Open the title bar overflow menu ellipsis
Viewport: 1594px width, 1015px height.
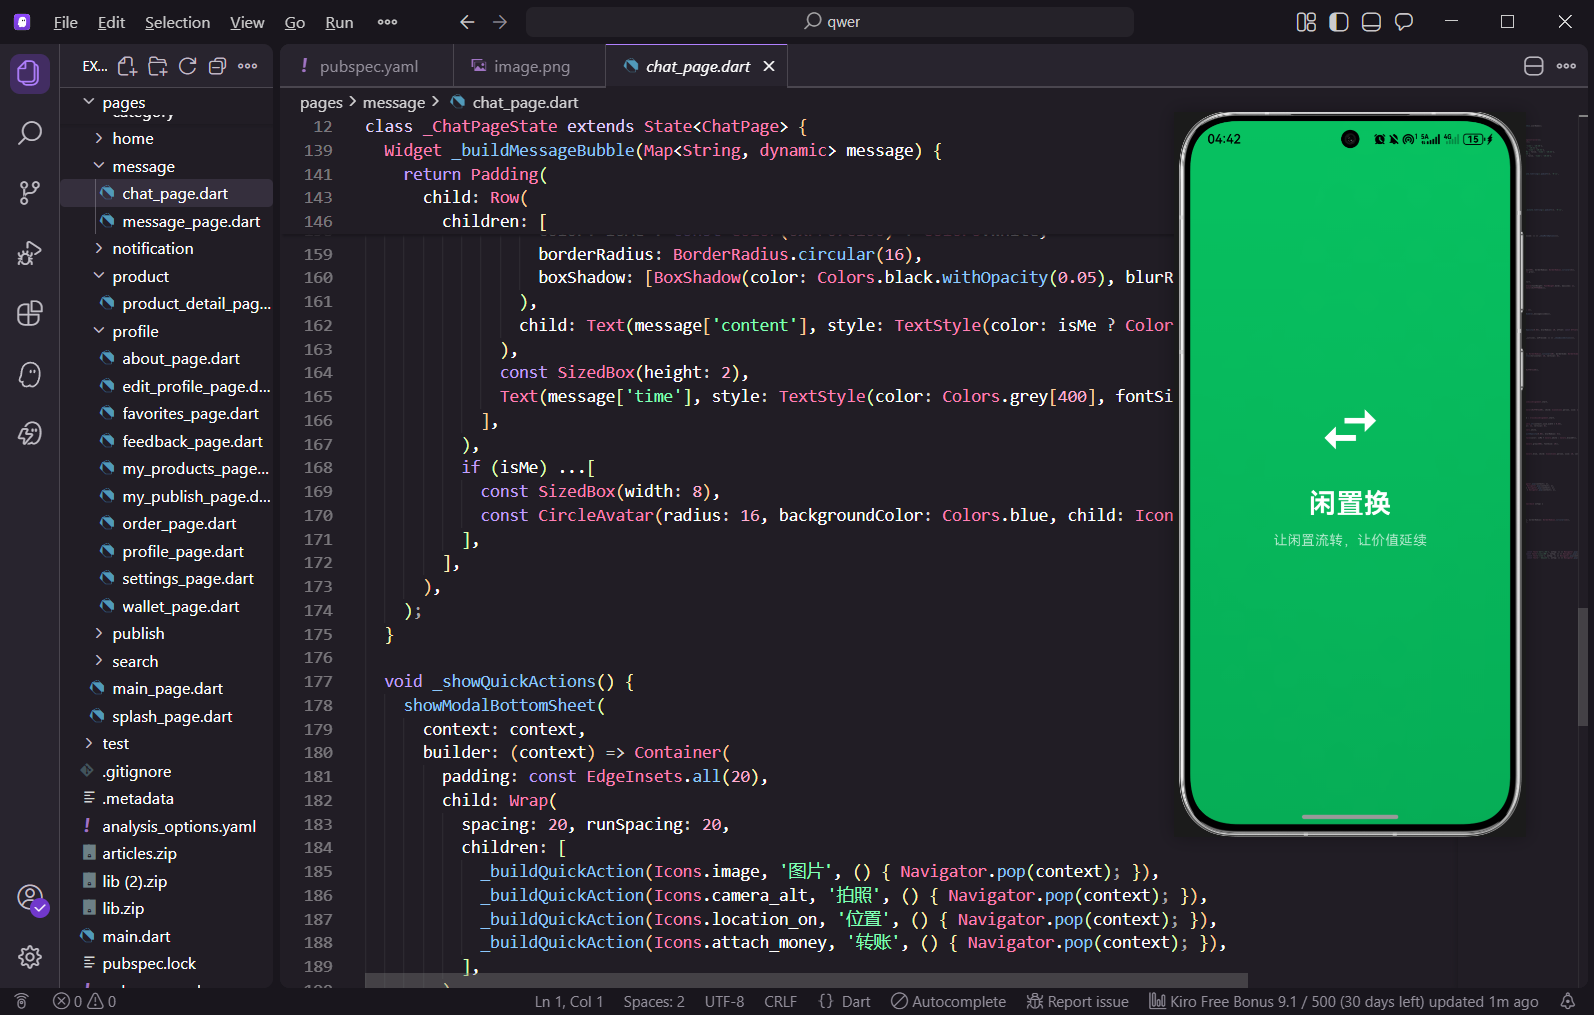[387, 22]
